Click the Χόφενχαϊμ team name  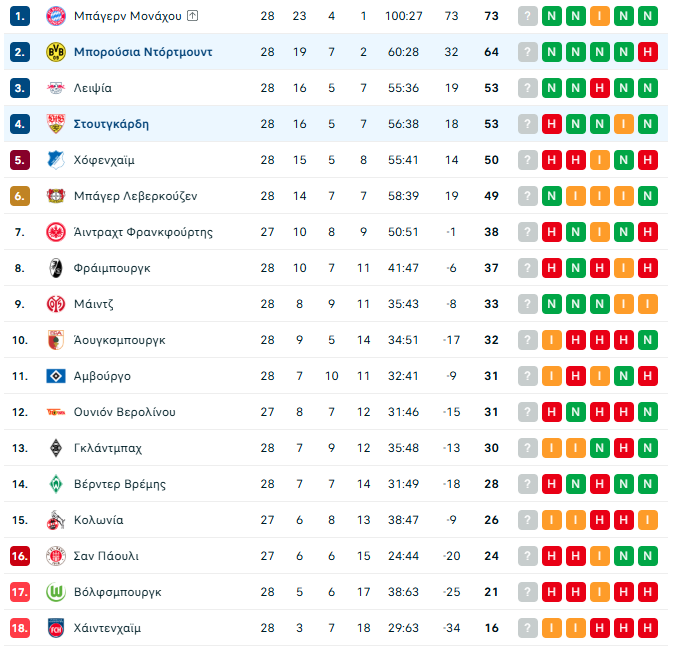pos(104,160)
